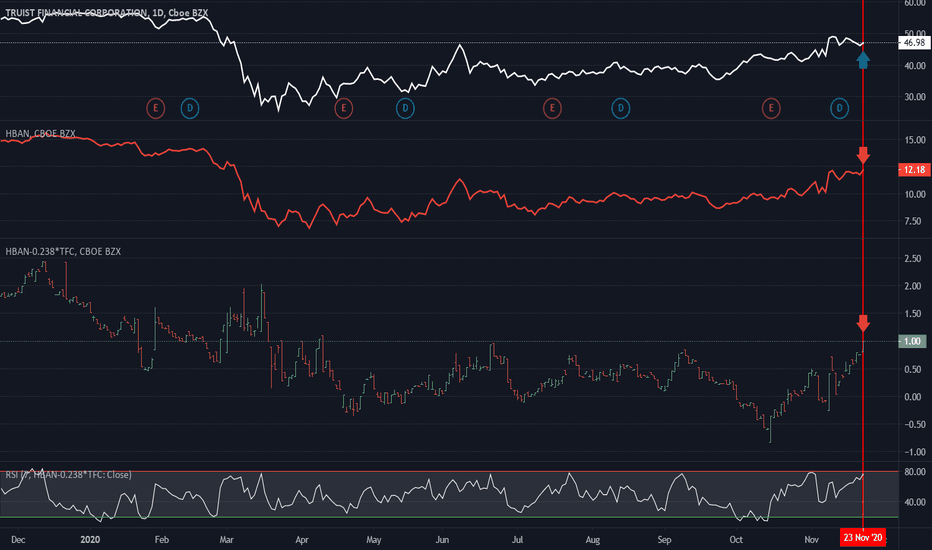The height and width of the screenshot is (550, 932).
Task: Click the 15.00 HBAN axis label
Action: coord(915,140)
